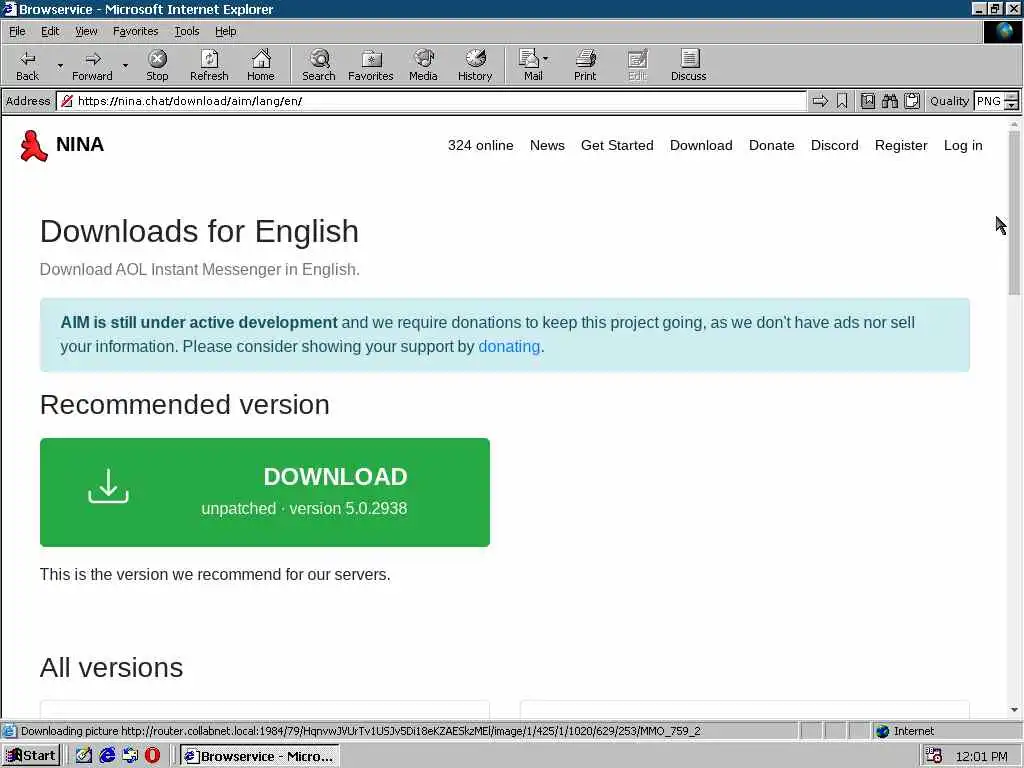This screenshot has width=1024, height=768.
Task: Go back with the Back arrow
Action: [x=27, y=65]
